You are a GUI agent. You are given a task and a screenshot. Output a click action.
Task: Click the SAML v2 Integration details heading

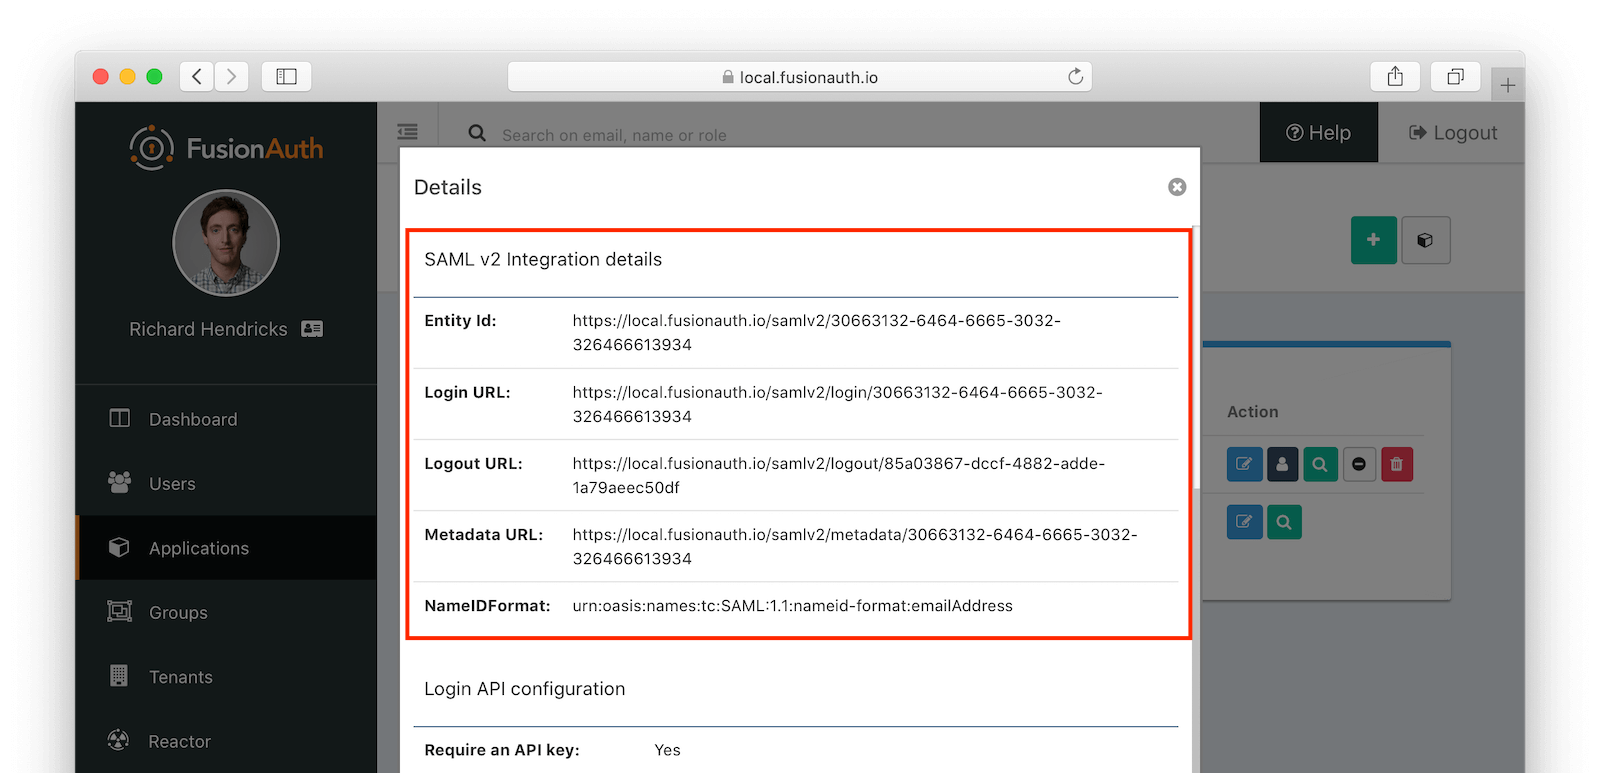pyautogui.click(x=543, y=259)
